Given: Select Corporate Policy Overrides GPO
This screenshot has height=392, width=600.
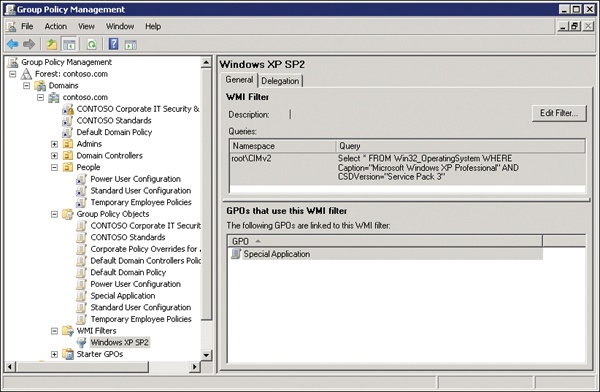Looking at the screenshot, I should tap(145, 249).
